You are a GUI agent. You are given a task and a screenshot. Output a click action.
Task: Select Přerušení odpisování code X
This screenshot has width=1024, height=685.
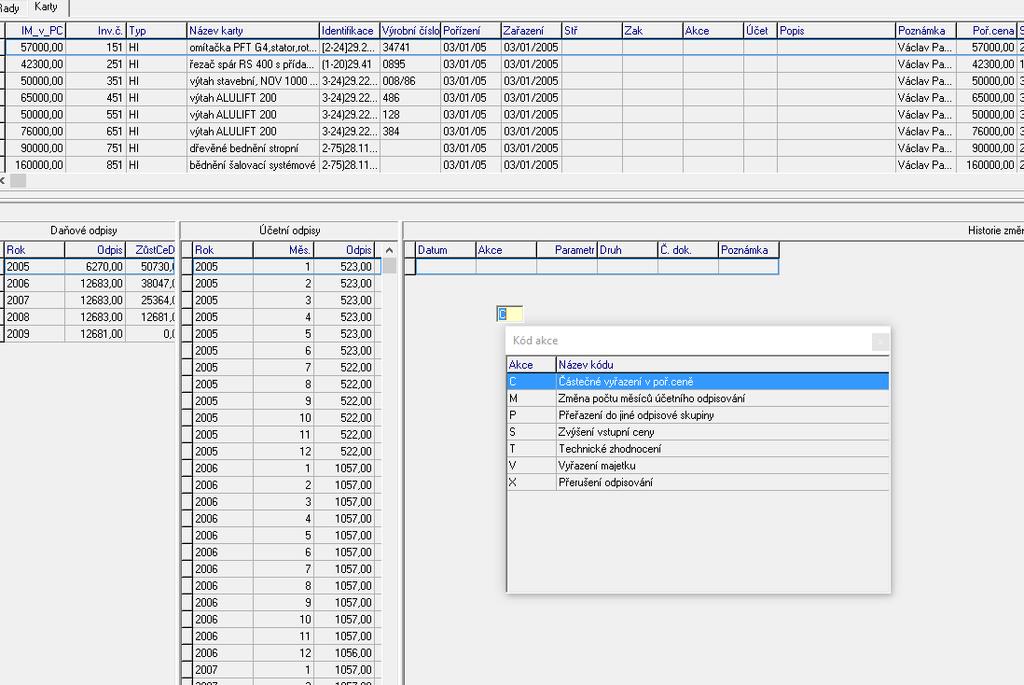tap(697, 483)
